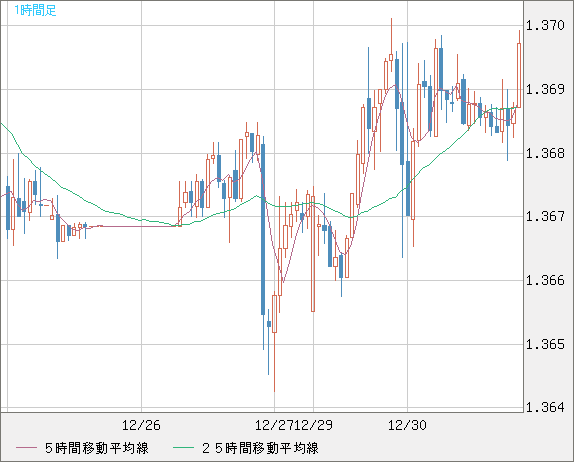Click the 12/30 date axis label

coord(407,425)
